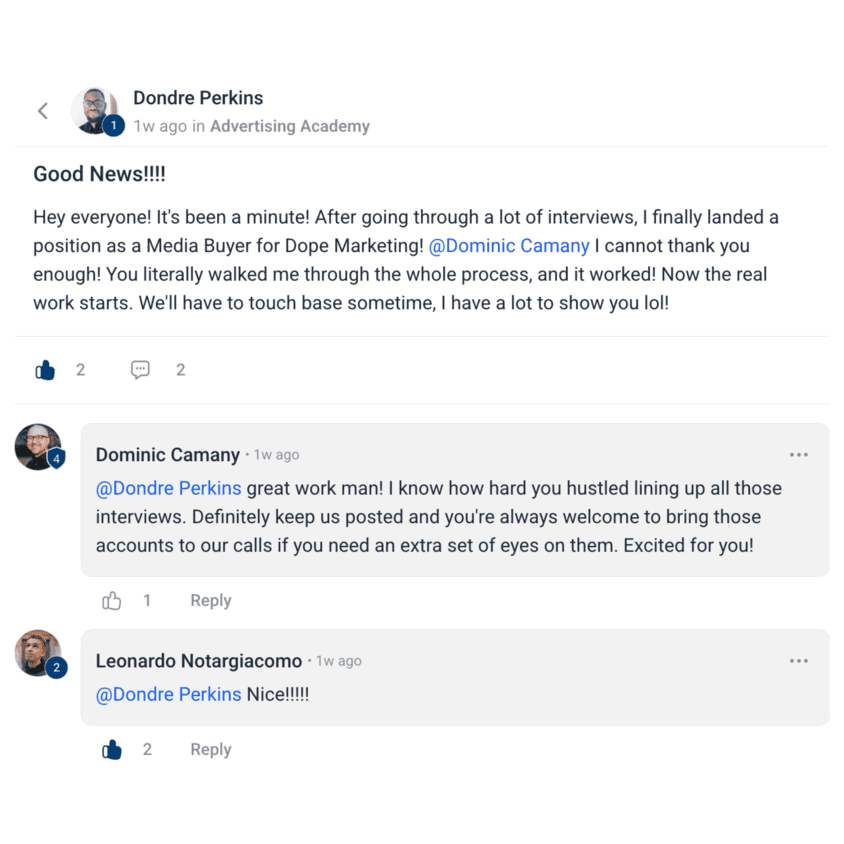Unlike Leonardo Notargiacomo's comment
Screen dimensions: 844x844
click(112, 749)
